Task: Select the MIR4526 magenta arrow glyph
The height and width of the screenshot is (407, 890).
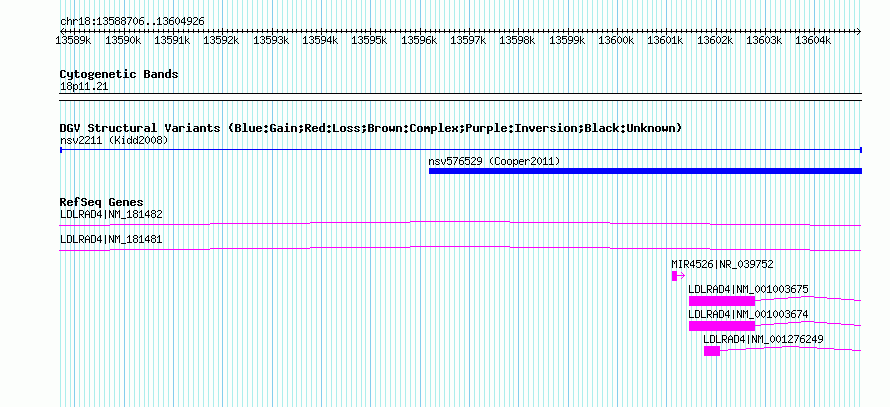Action: click(678, 276)
